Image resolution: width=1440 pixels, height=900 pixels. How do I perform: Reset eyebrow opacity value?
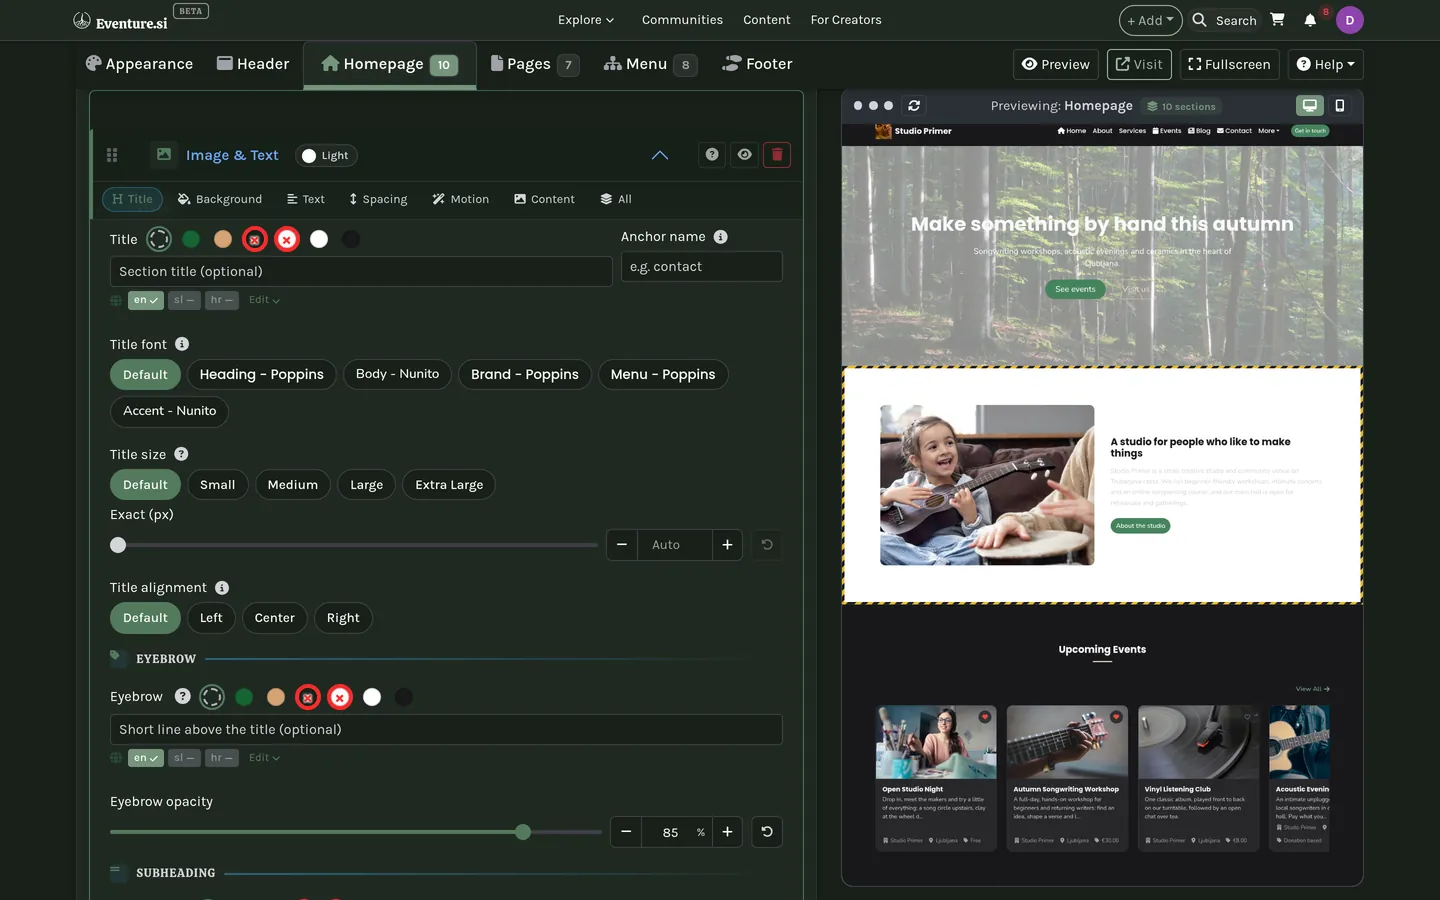(767, 832)
